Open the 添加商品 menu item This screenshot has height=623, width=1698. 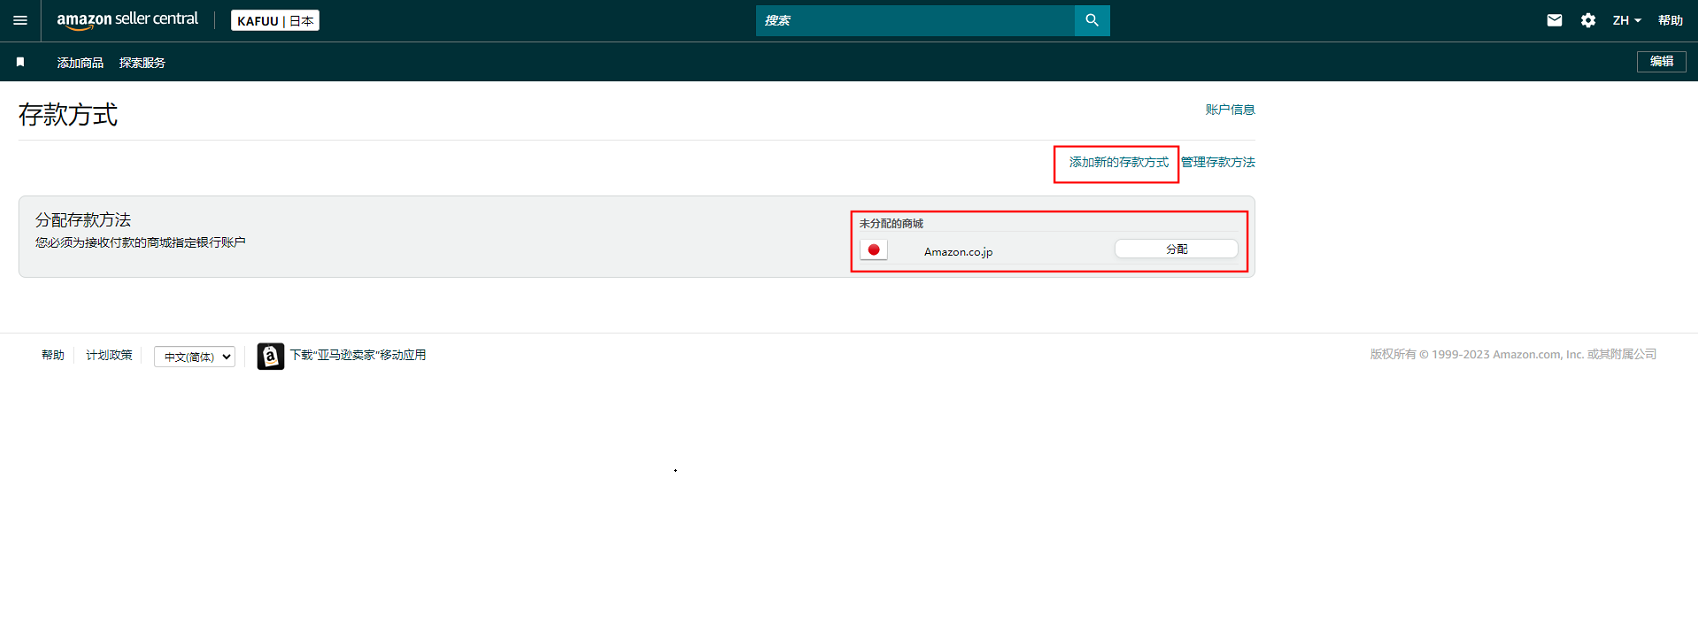pos(80,62)
